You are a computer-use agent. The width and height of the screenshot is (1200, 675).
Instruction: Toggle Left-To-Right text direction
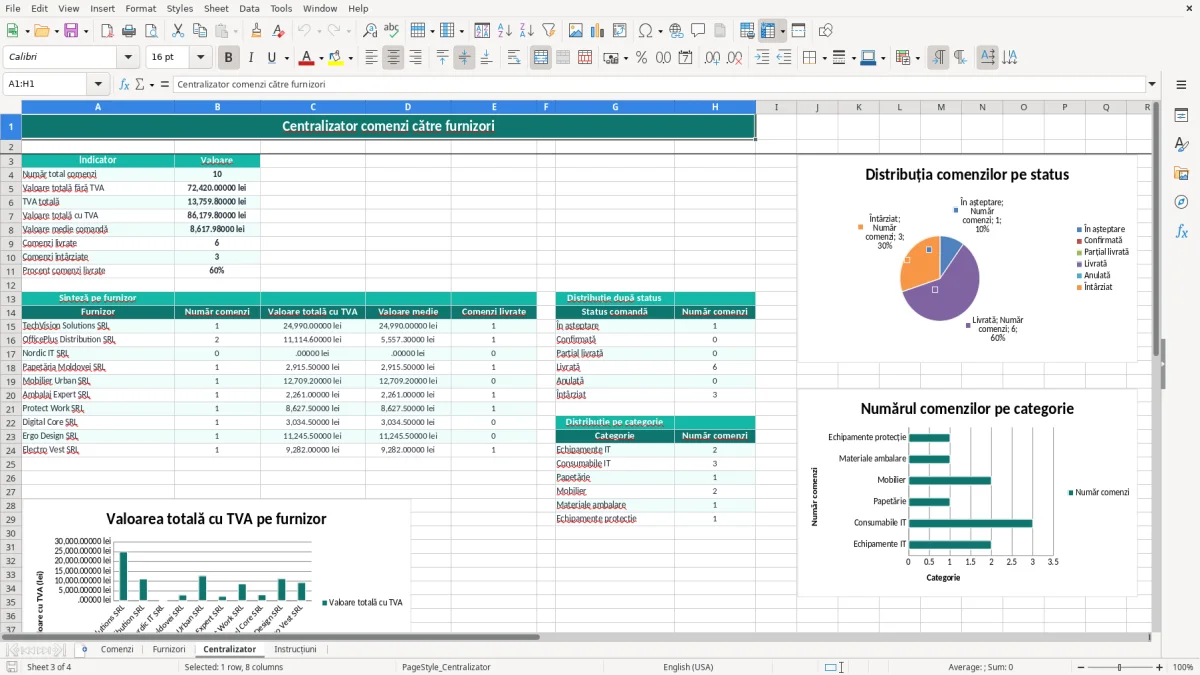click(938, 58)
